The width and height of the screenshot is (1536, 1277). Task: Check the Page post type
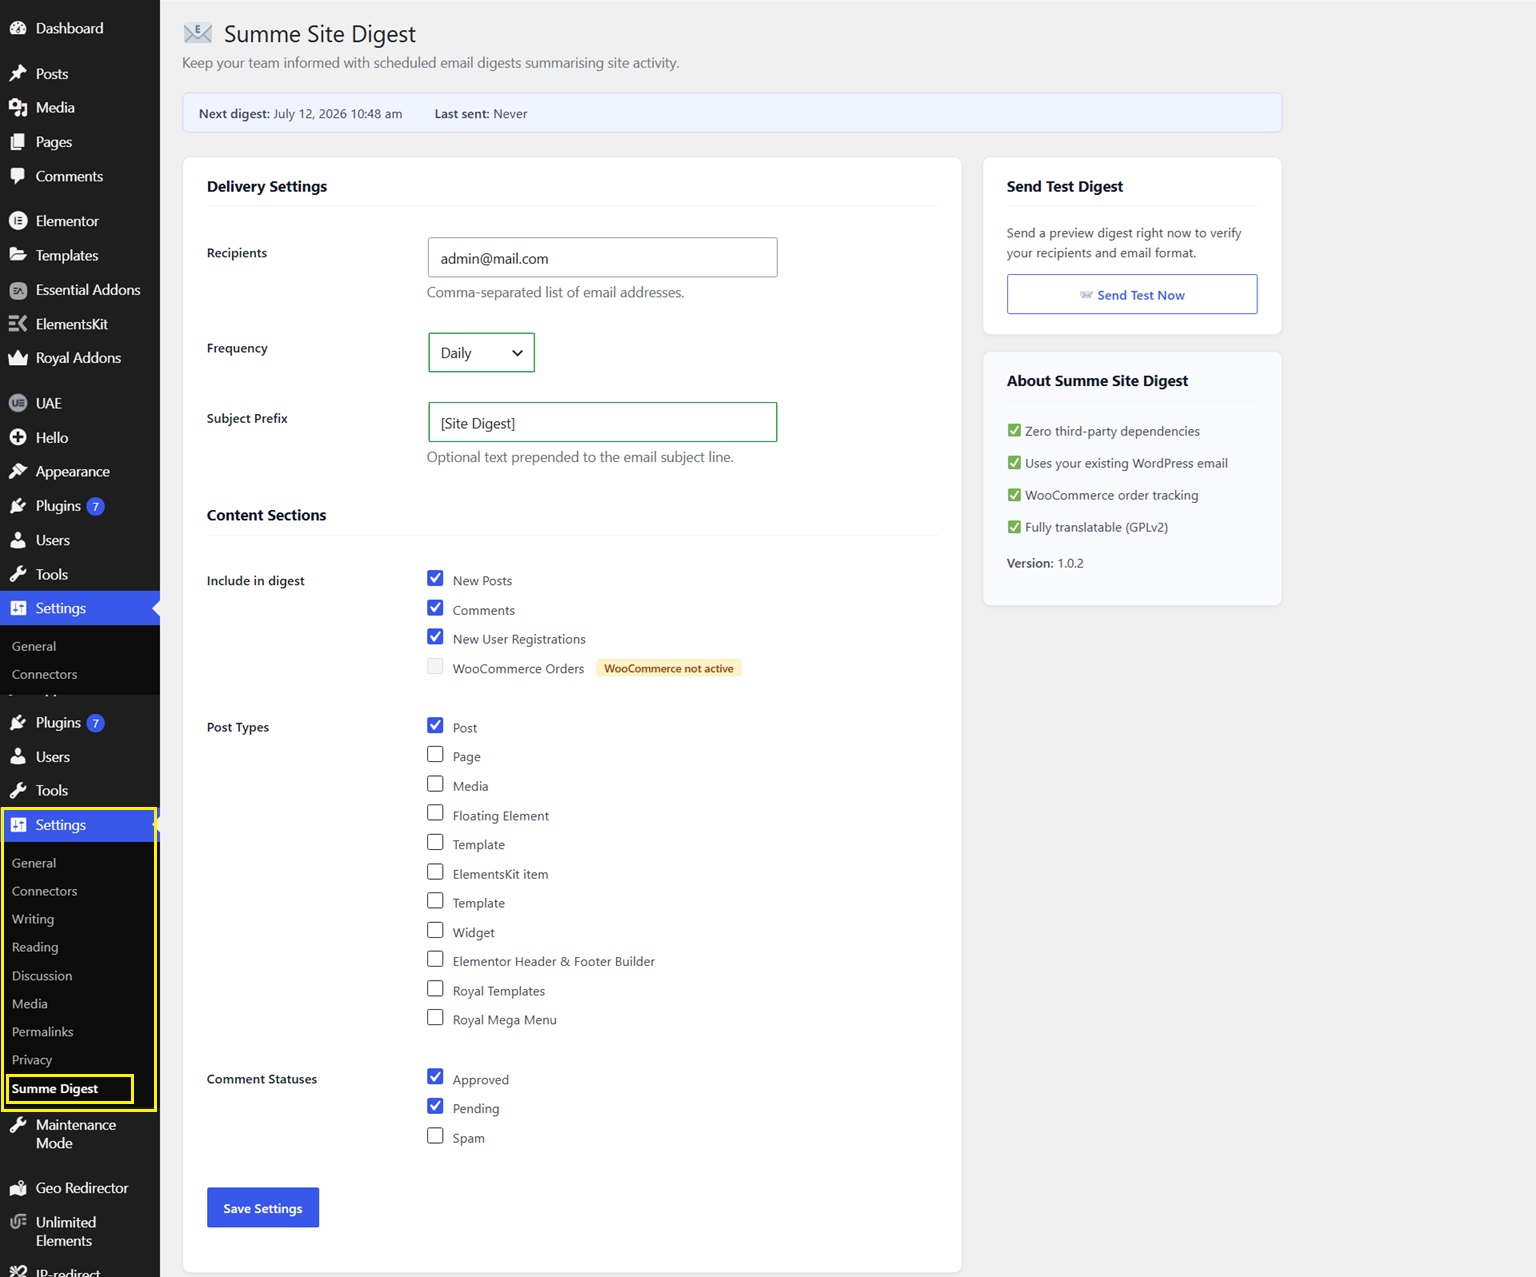tap(435, 754)
